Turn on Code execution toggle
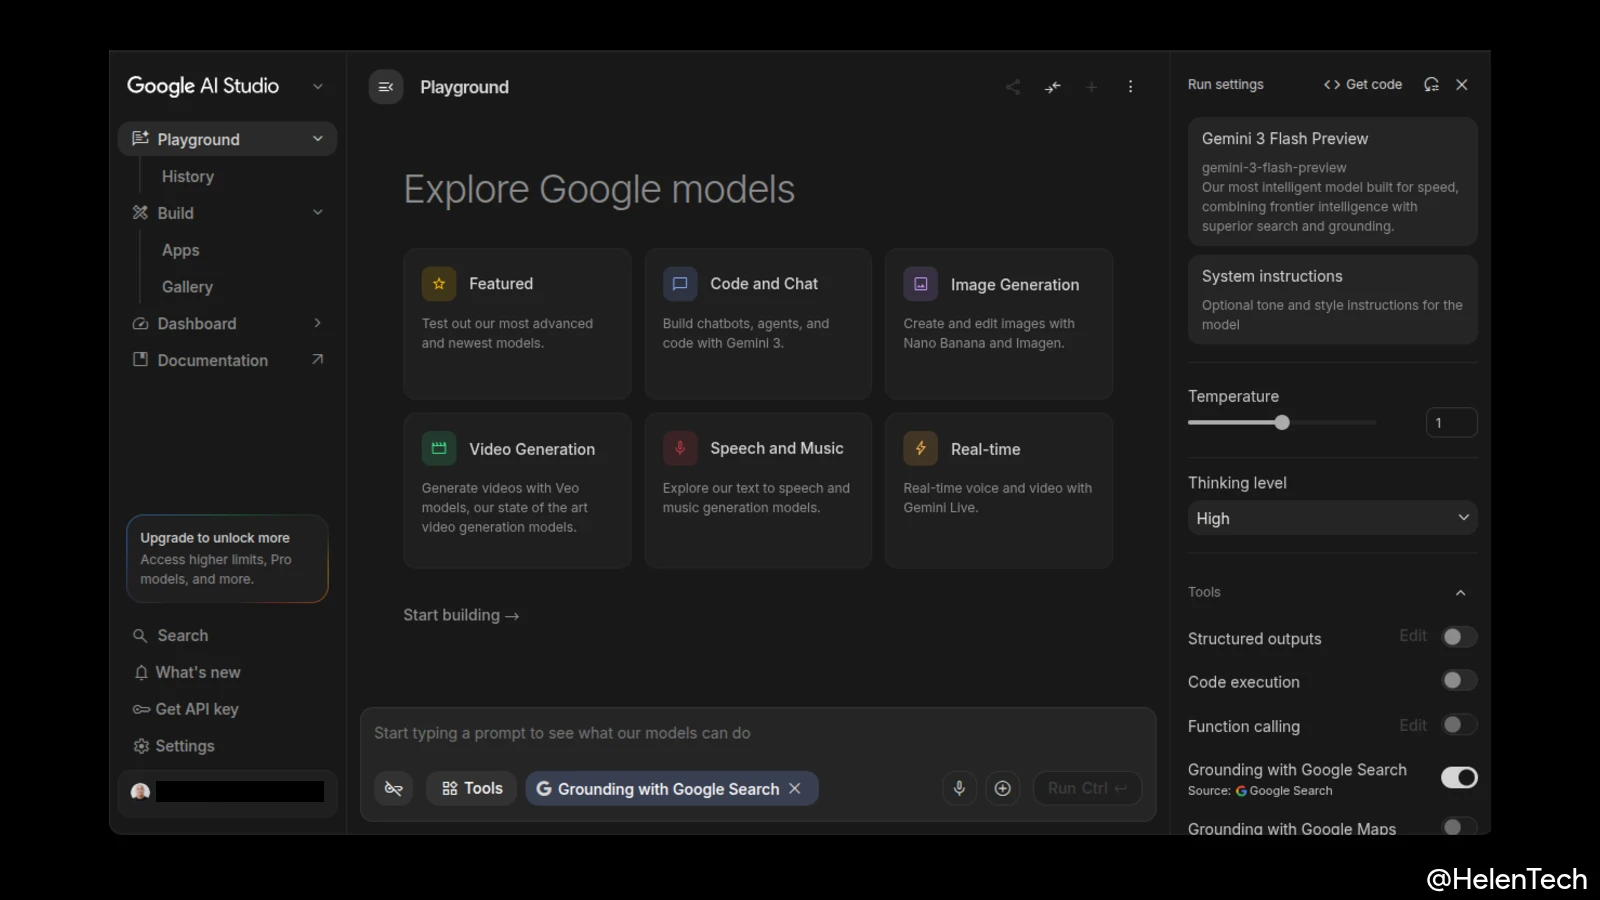Viewport: 1600px width, 900px height. tap(1458, 681)
